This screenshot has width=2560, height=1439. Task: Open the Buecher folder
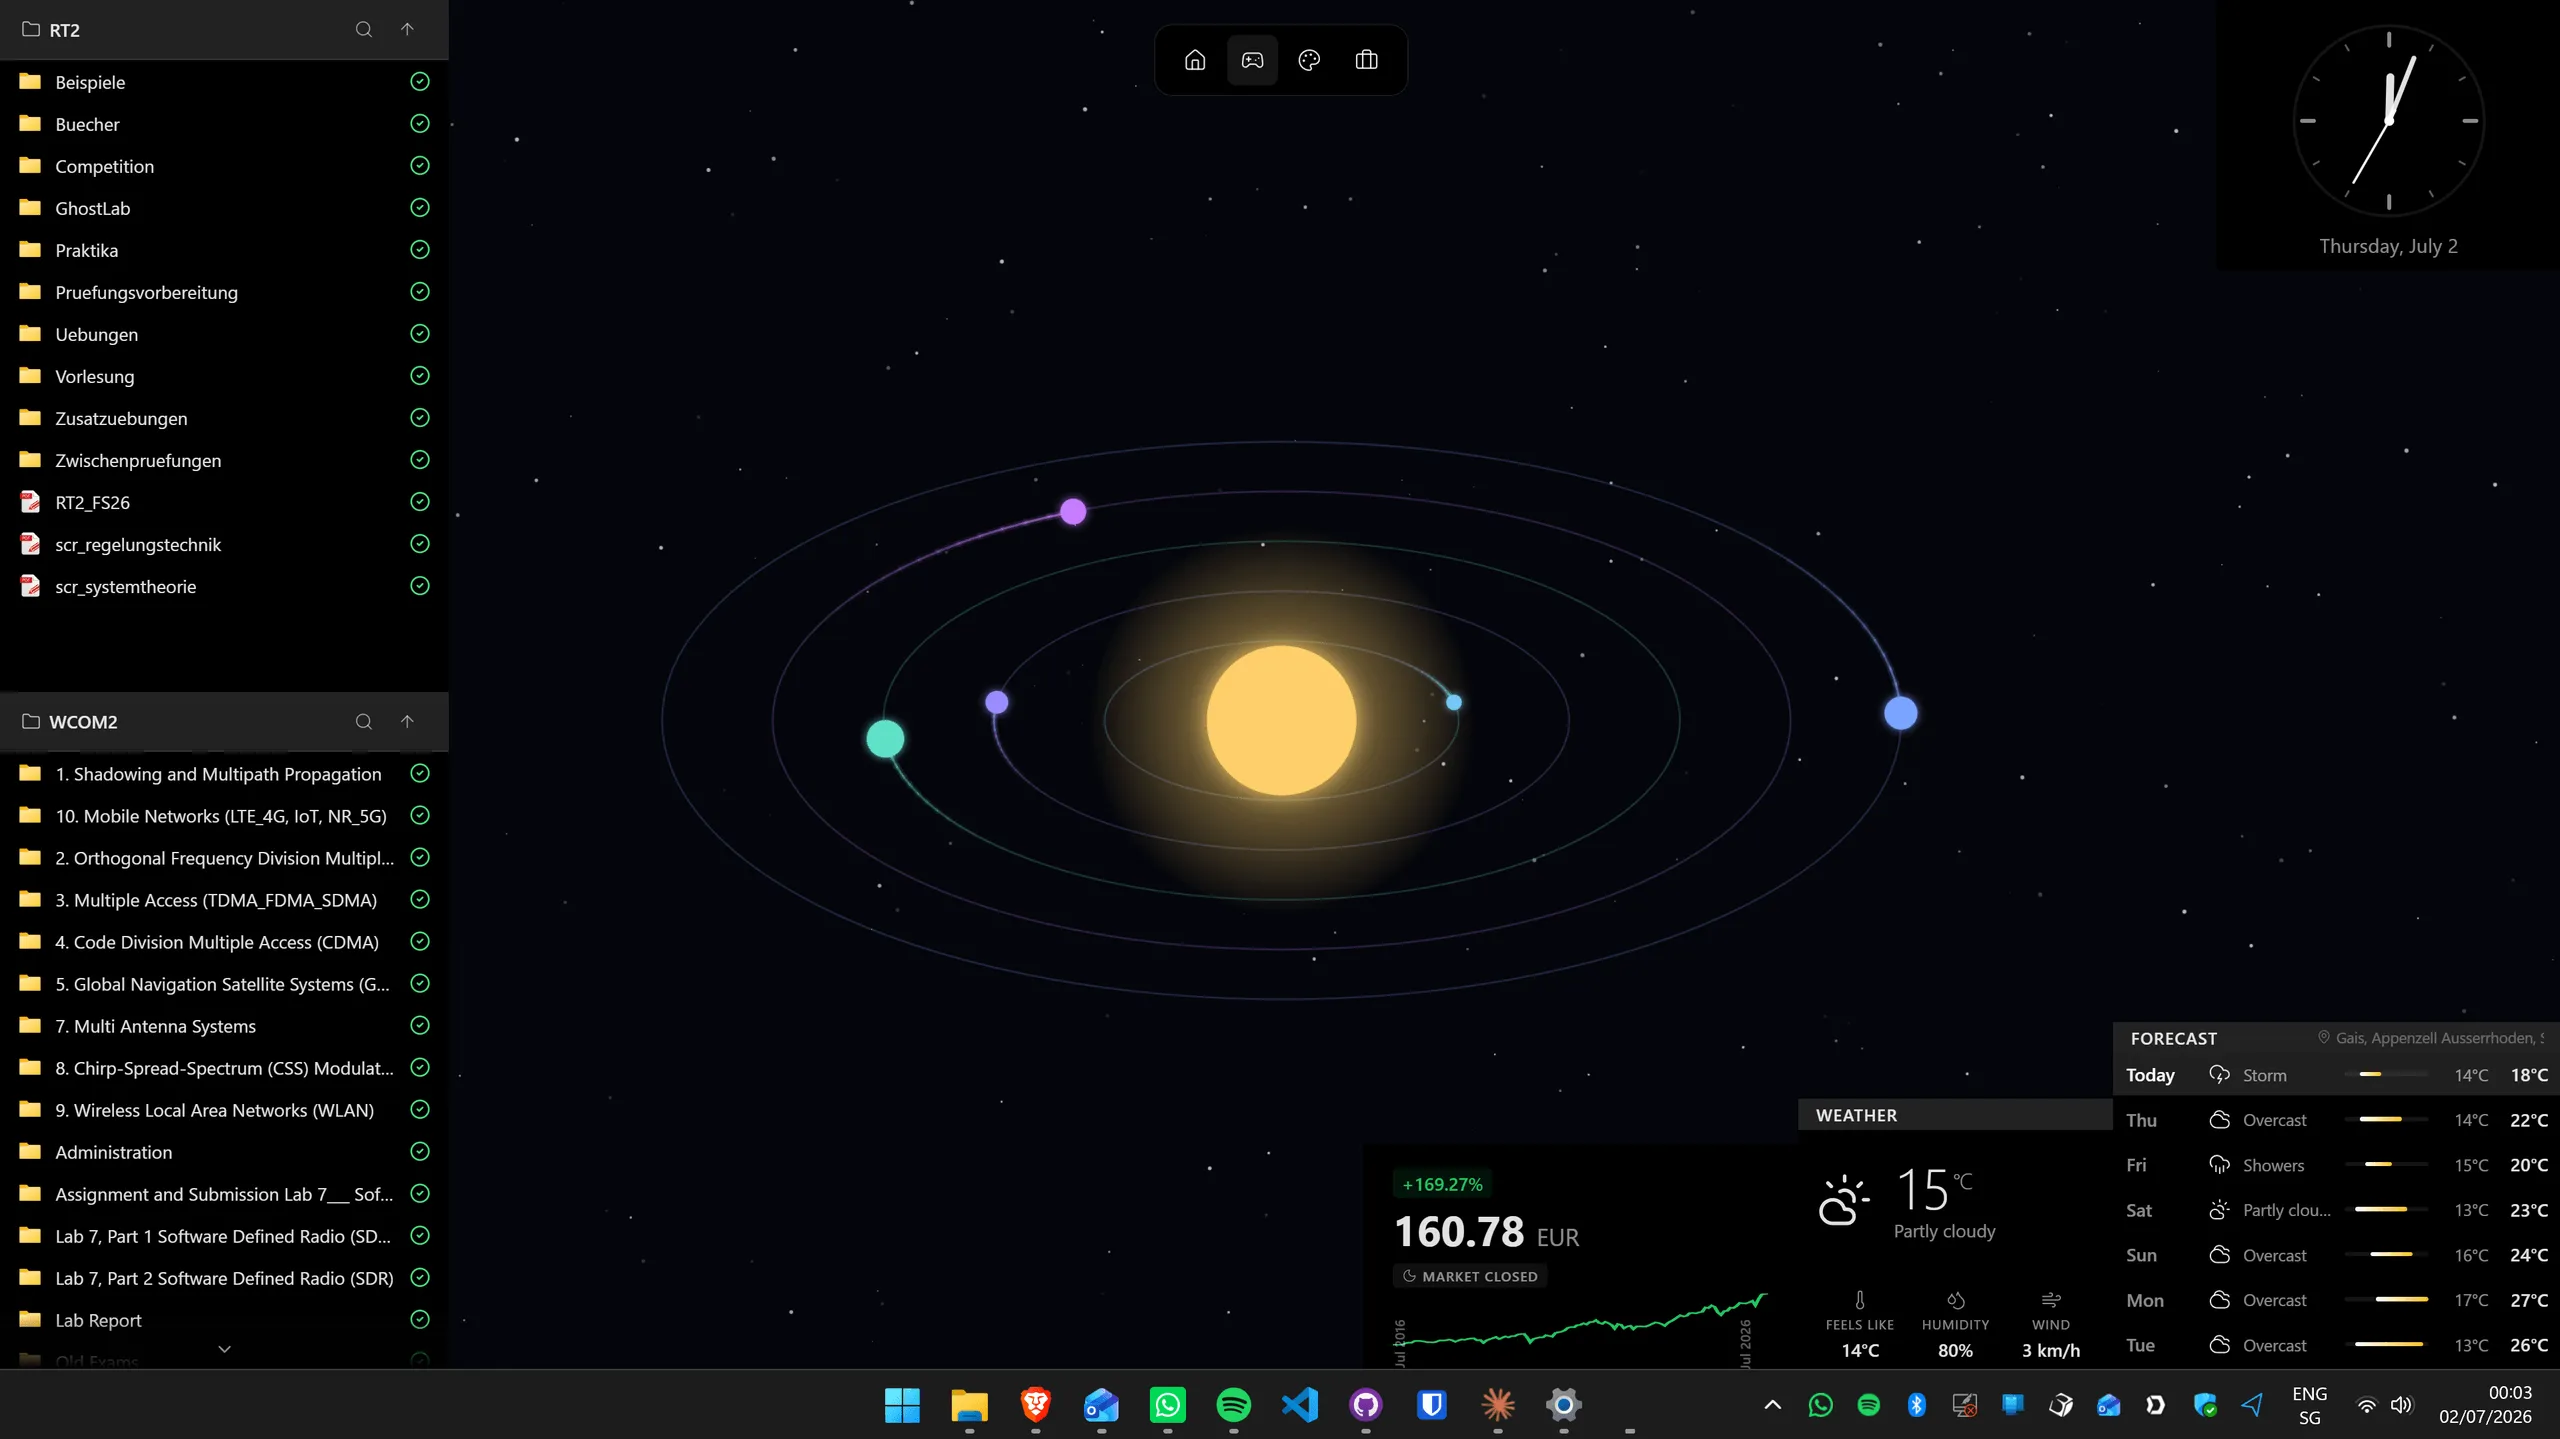[x=224, y=124]
